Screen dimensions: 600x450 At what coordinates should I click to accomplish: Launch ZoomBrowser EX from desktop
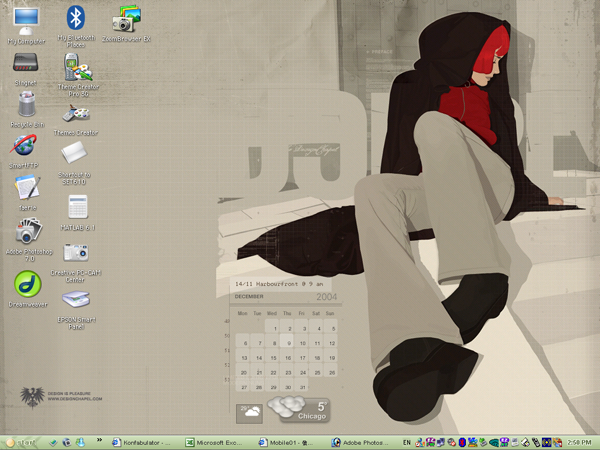point(126,23)
